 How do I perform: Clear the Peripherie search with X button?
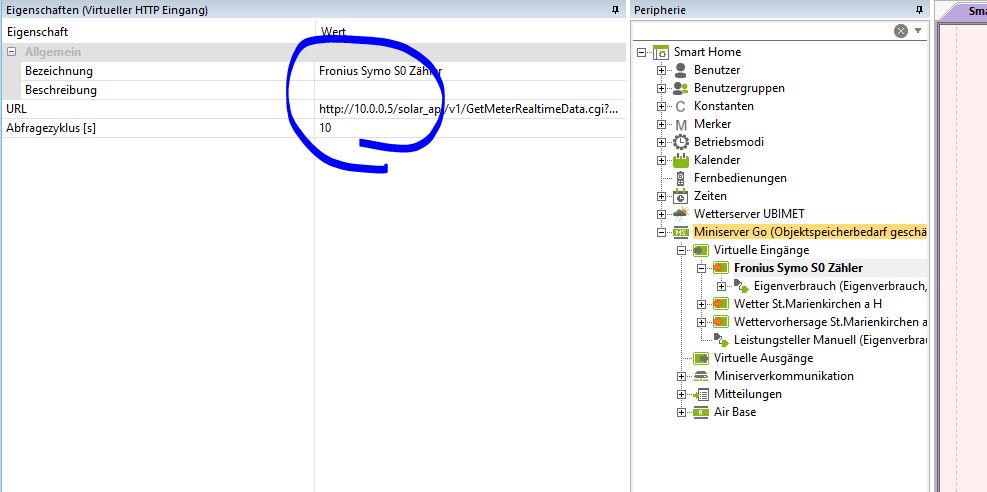pyautogui.click(x=901, y=31)
